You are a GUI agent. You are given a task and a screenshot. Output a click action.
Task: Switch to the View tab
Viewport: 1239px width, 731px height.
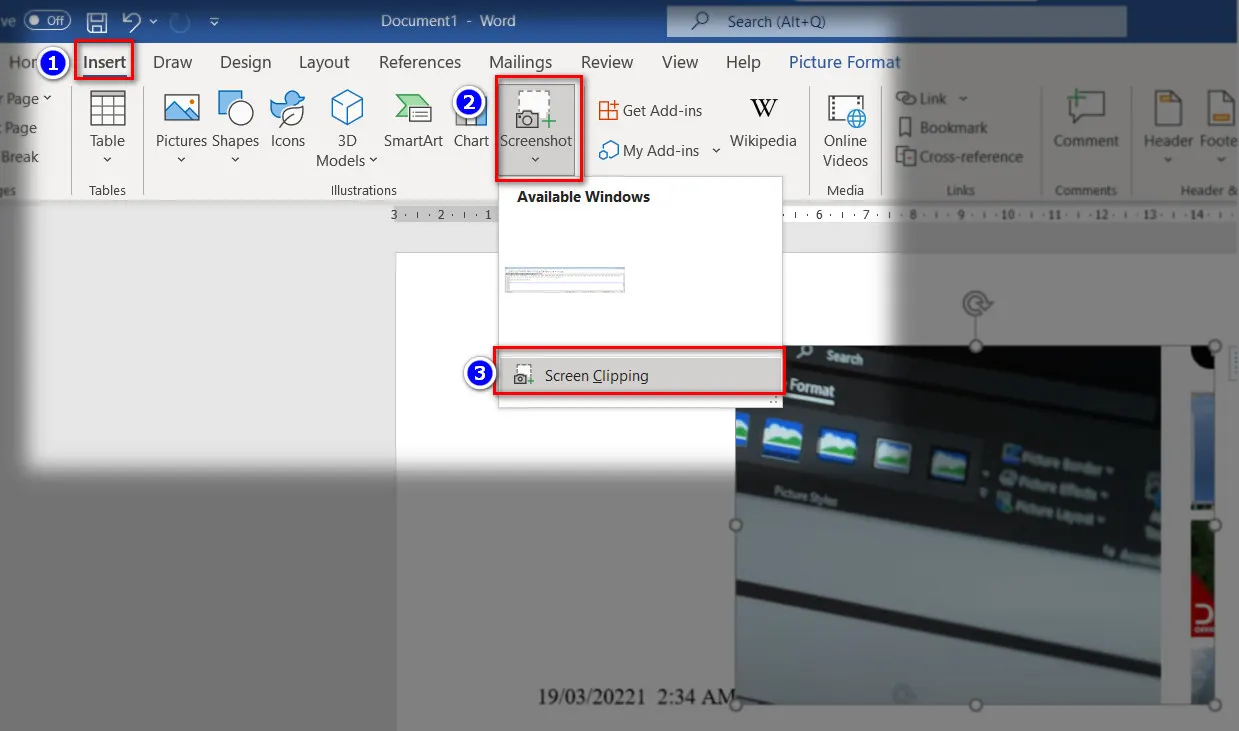pos(680,62)
